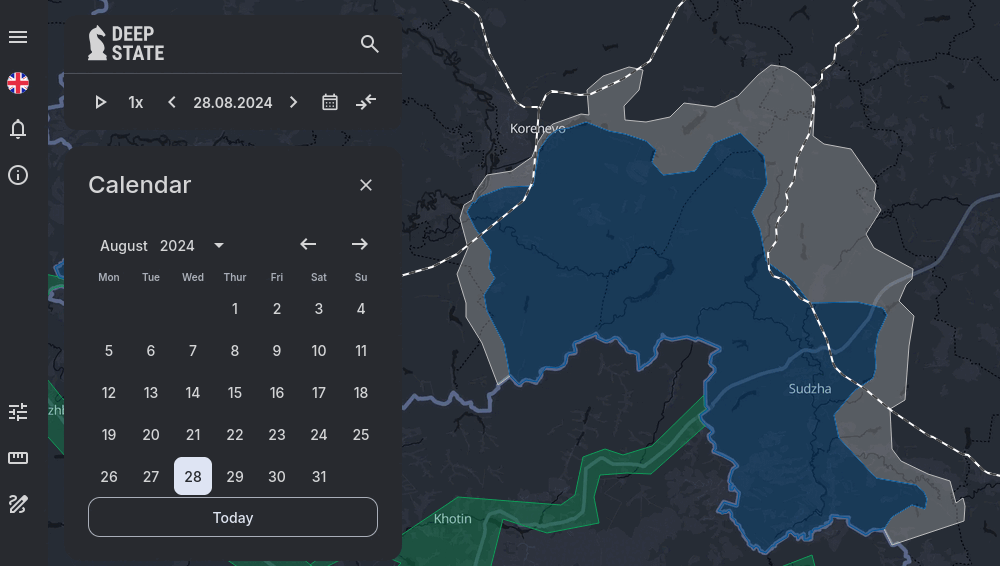
Task: Click Khotin label on the map
Action: point(453,519)
